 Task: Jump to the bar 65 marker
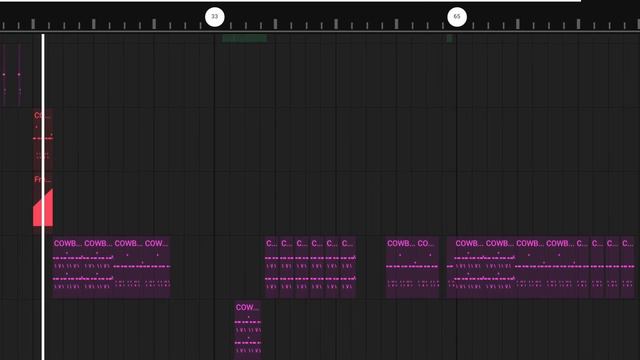457,17
